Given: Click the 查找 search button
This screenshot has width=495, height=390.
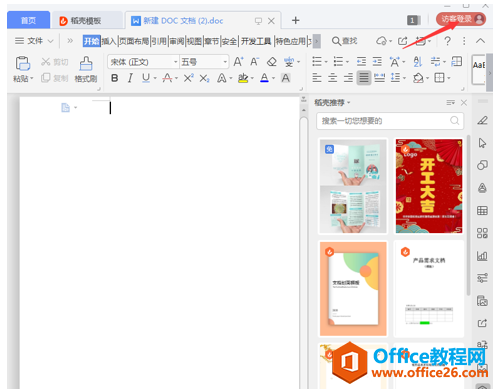Looking at the screenshot, I should coord(345,41).
